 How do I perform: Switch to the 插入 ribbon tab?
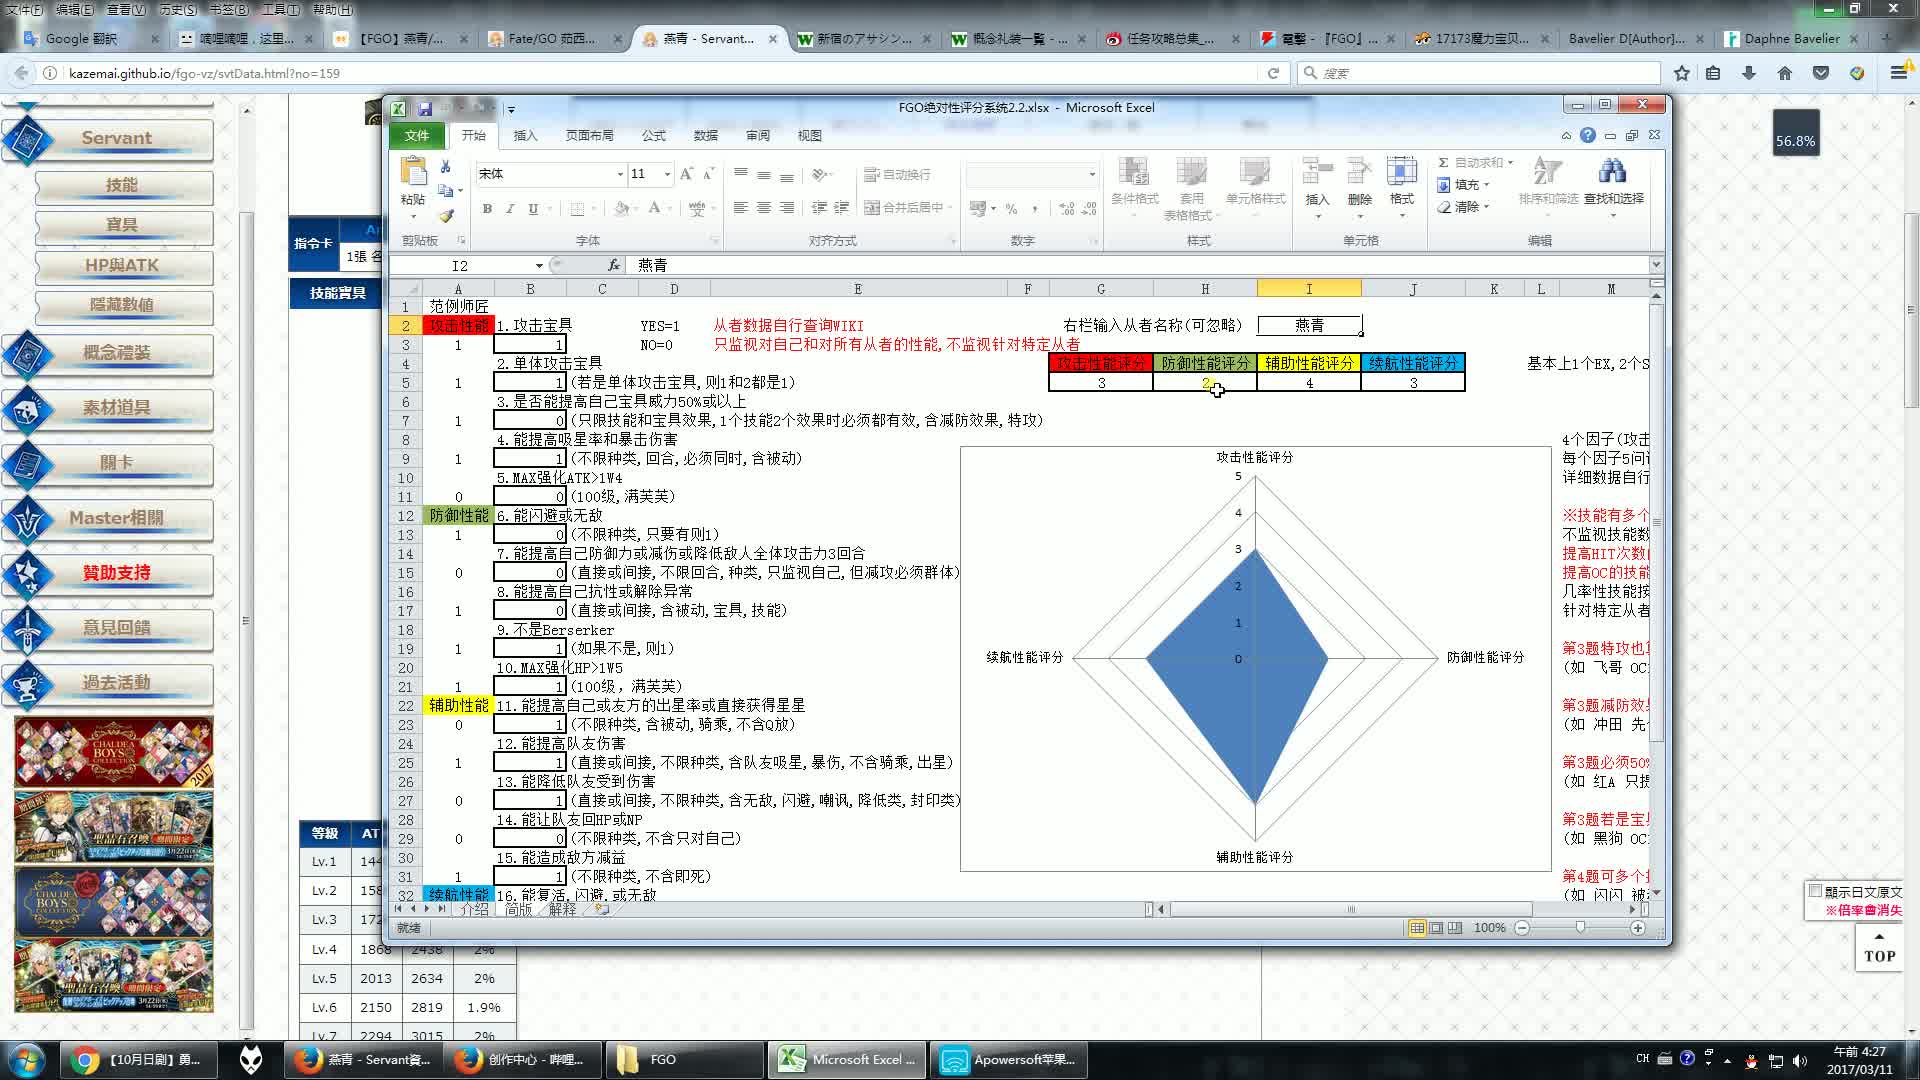pyautogui.click(x=524, y=136)
